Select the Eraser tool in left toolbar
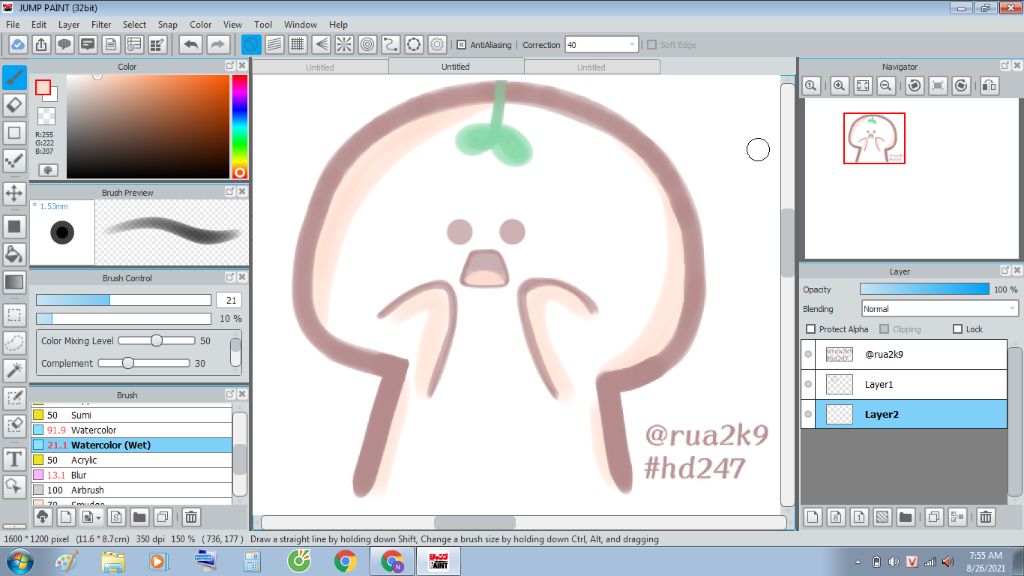 click(x=15, y=104)
